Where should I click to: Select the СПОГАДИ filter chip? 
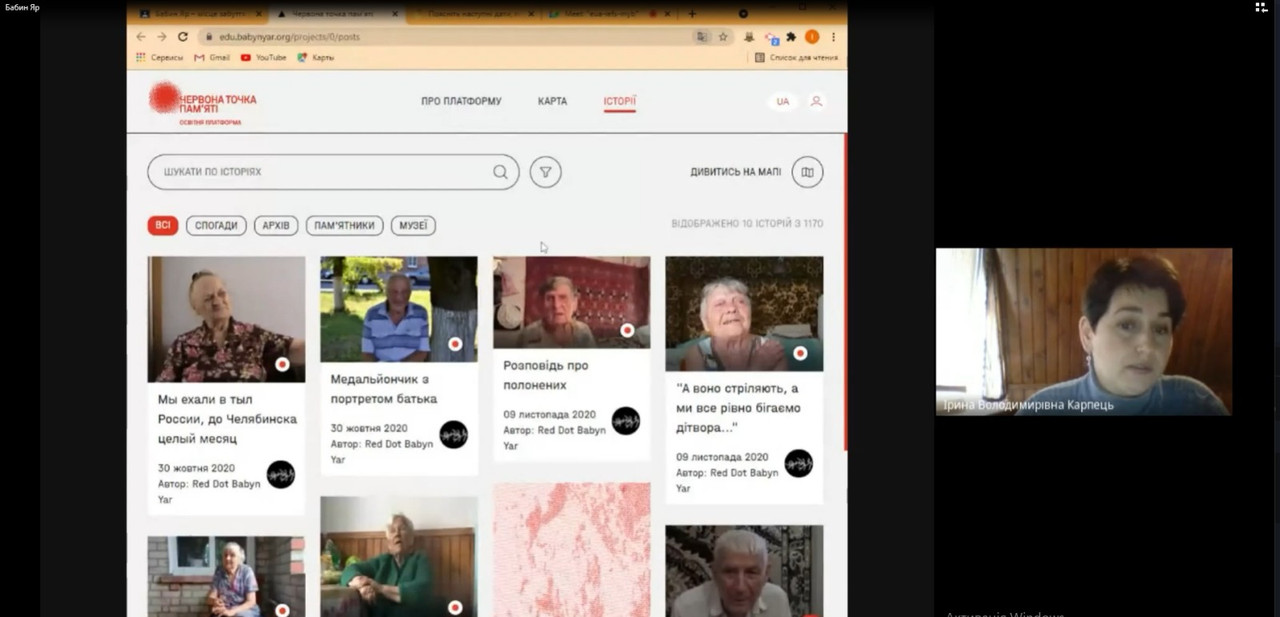[216, 225]
